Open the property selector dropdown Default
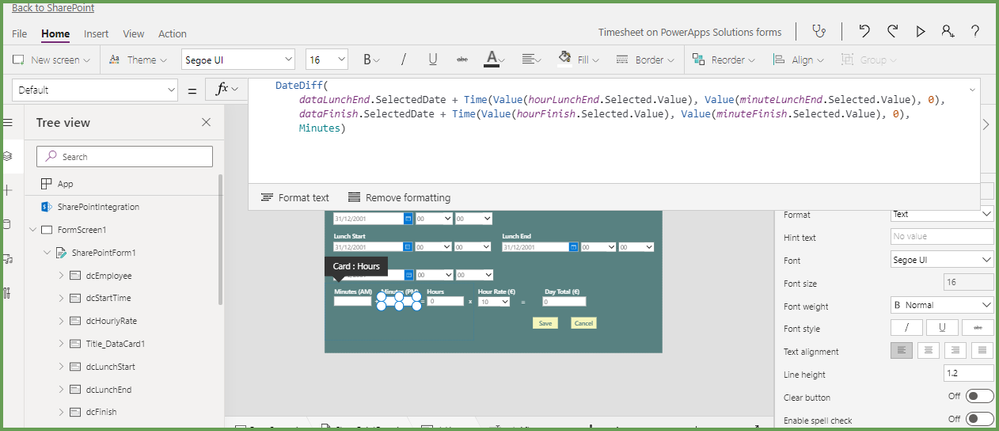This screenshot has width=999, height=431. 95,90
